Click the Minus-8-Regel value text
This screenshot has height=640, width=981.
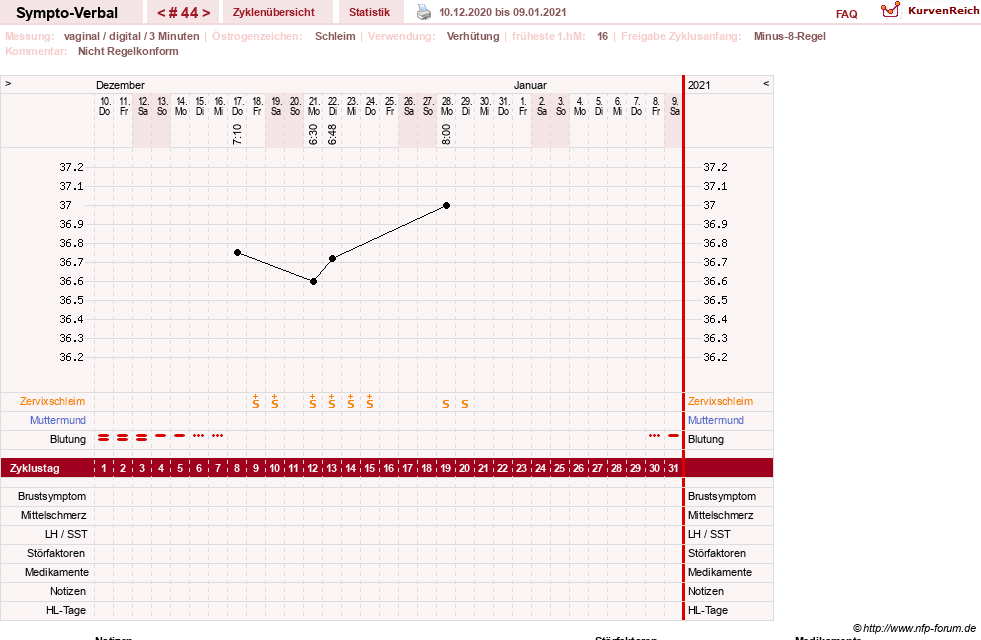tap(790, 36)
